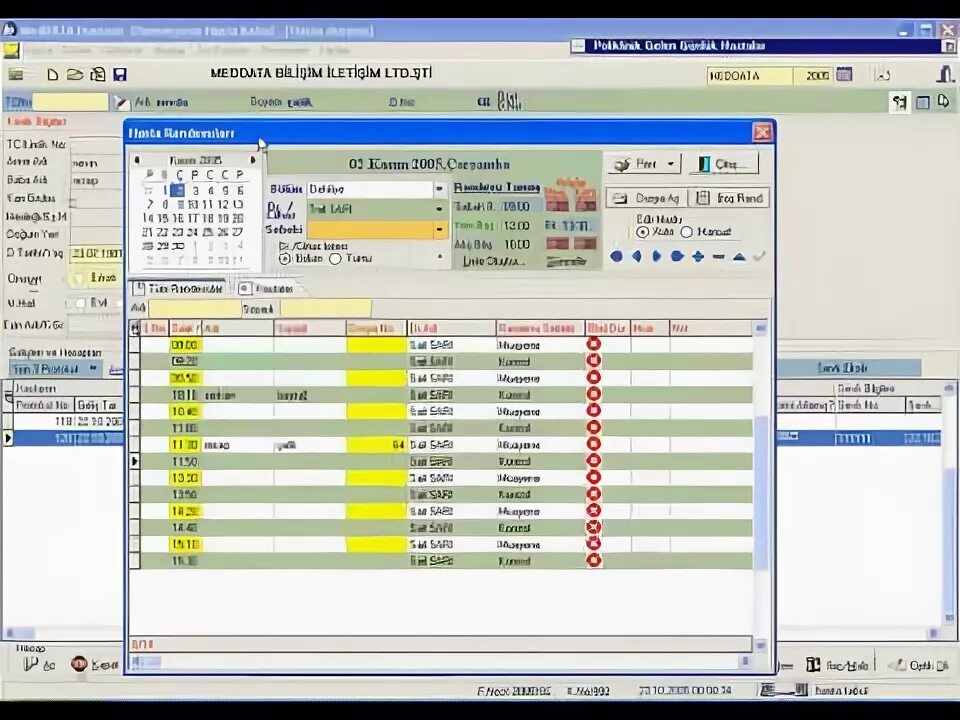Open the orange combo dropdown arrow
This screenshot has height=720, width=960.
tap(439, 230)
